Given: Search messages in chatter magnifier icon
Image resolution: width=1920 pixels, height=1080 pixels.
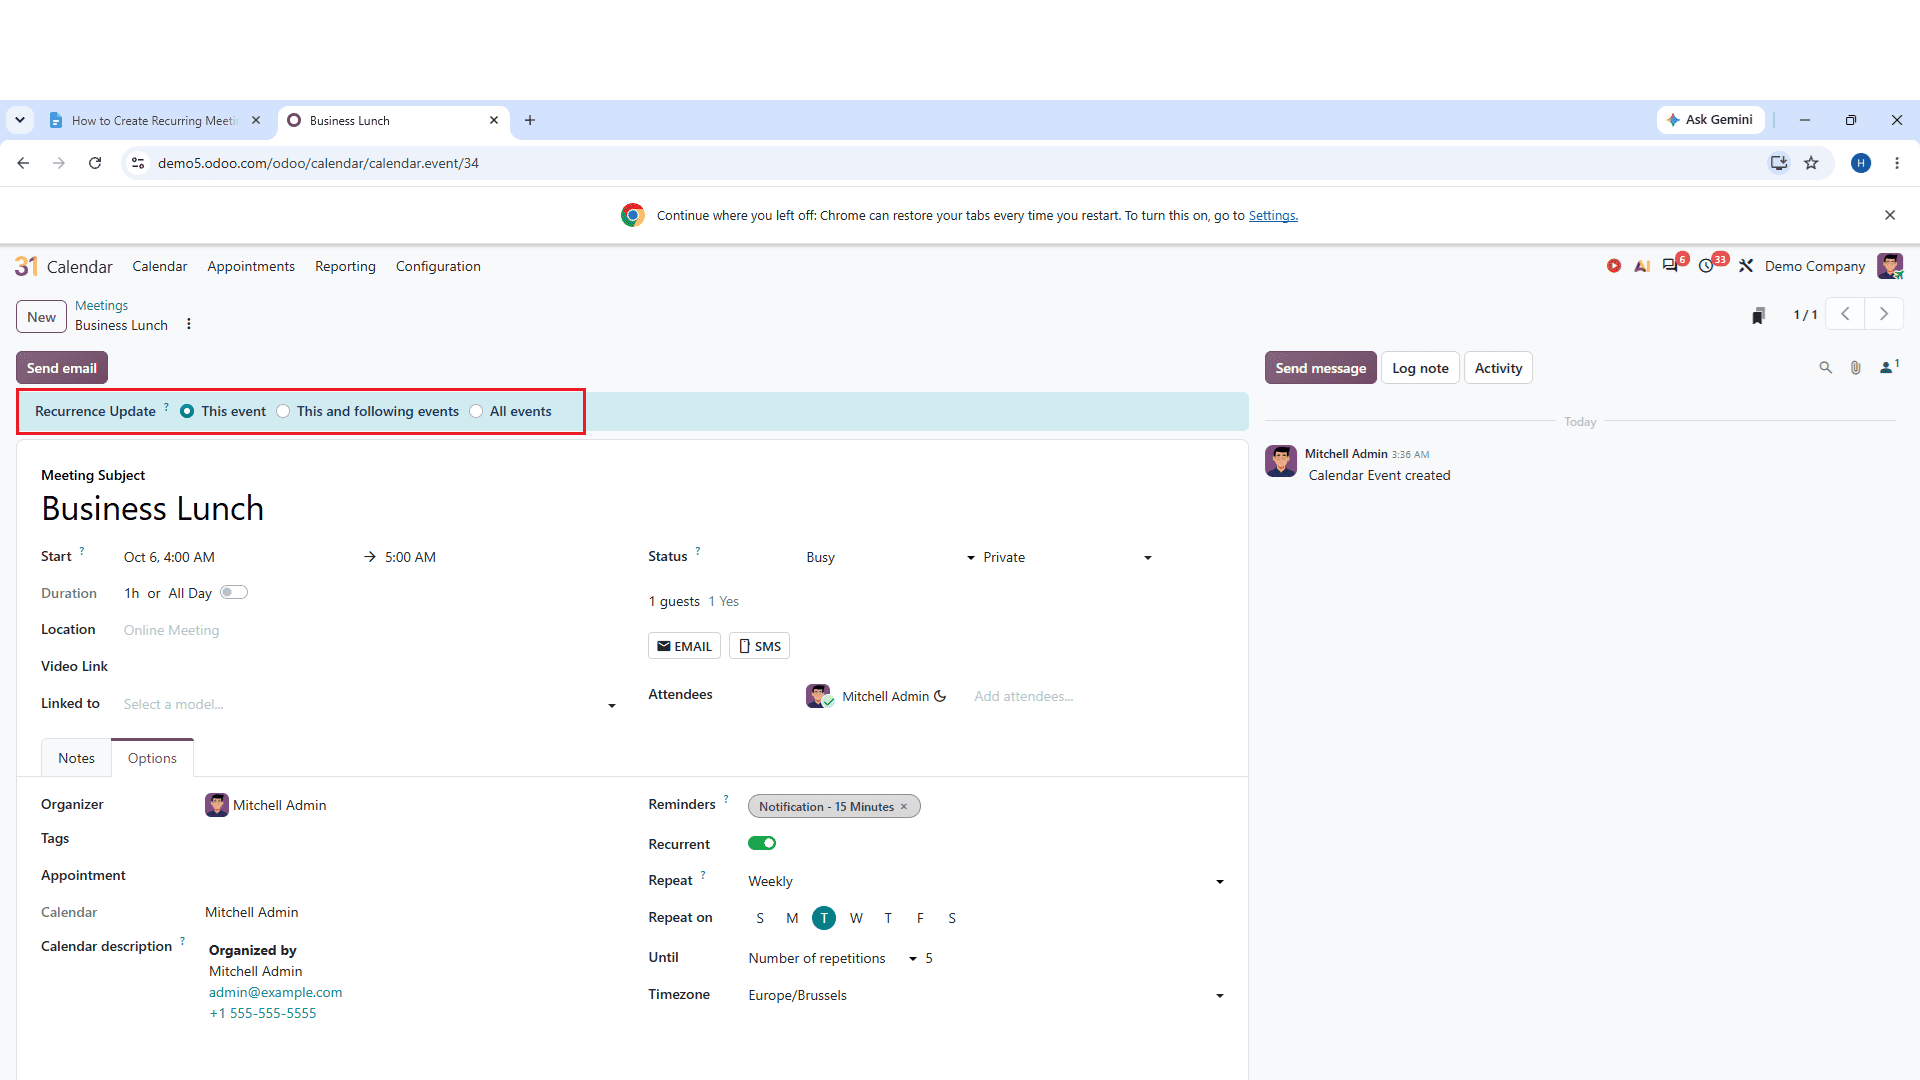Looking at the screenshot, I should point(1825,368).
